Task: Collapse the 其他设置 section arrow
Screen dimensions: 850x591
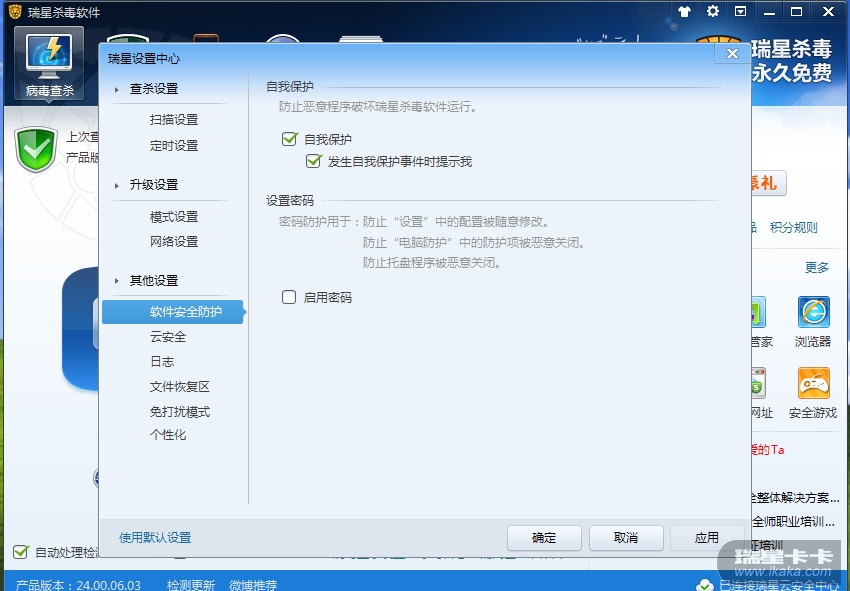Action: 117,281
